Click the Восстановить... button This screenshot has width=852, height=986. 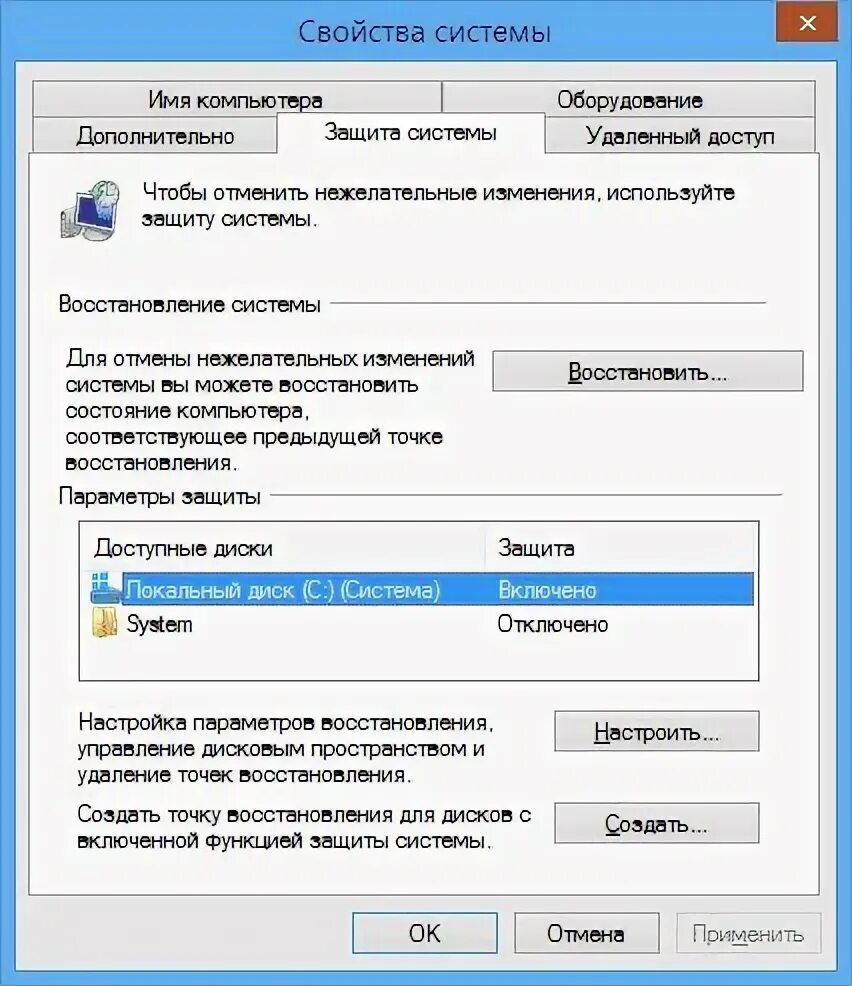648,372
